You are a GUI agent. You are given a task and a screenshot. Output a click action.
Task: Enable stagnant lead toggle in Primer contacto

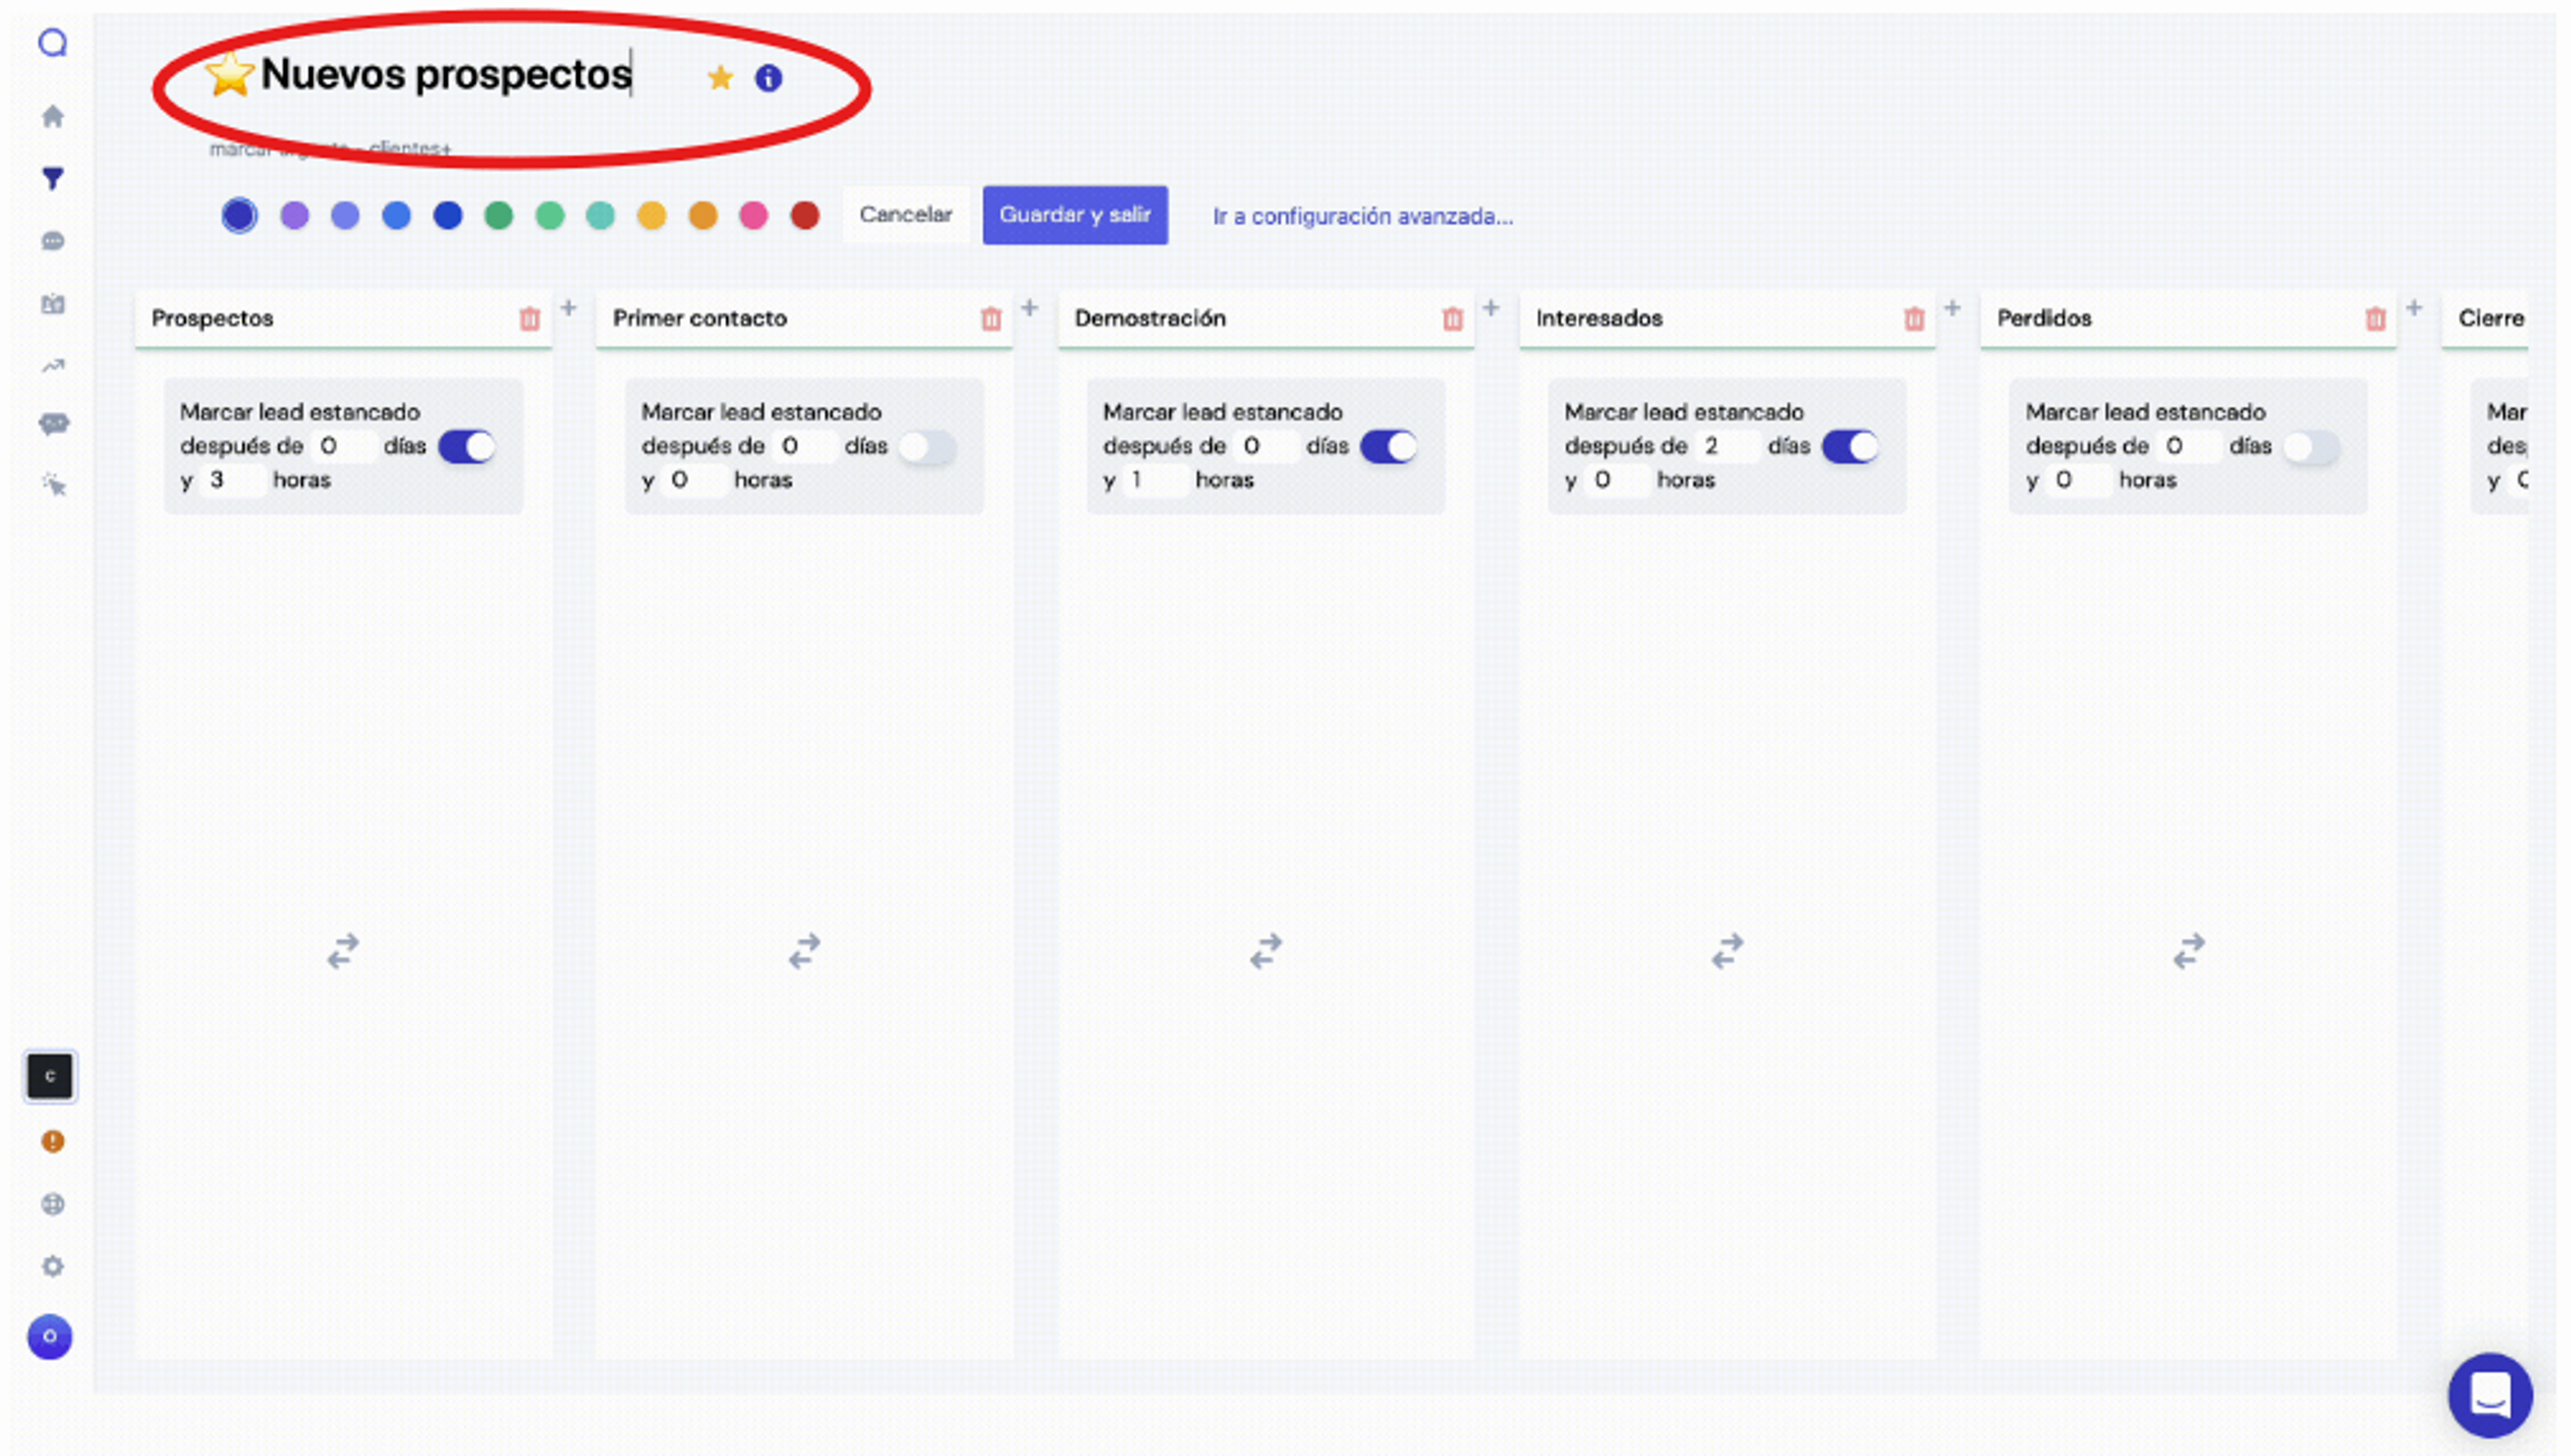click(x=927, y=447)
